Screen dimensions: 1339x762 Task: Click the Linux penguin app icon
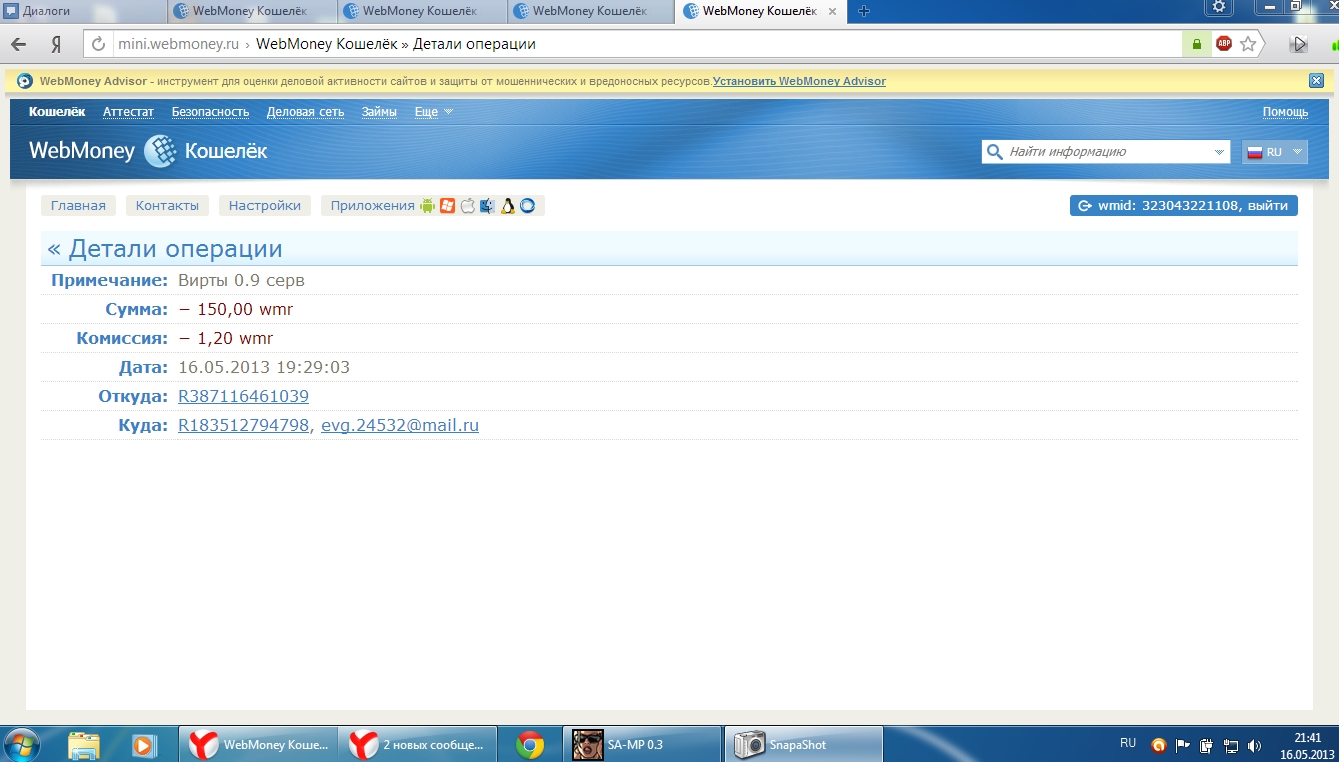point(508,206)
